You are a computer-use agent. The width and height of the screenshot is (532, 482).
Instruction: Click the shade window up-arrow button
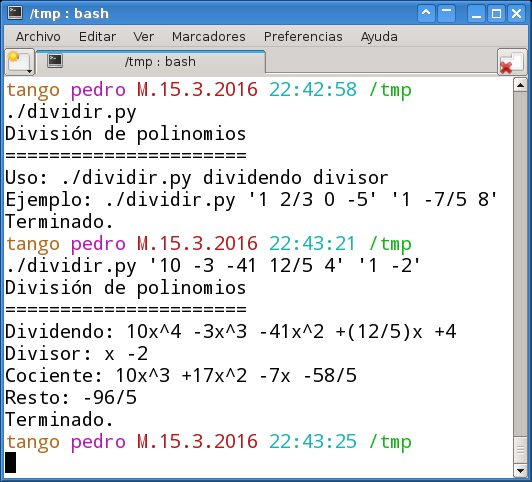pyautogui.click(x=426, y=14)
